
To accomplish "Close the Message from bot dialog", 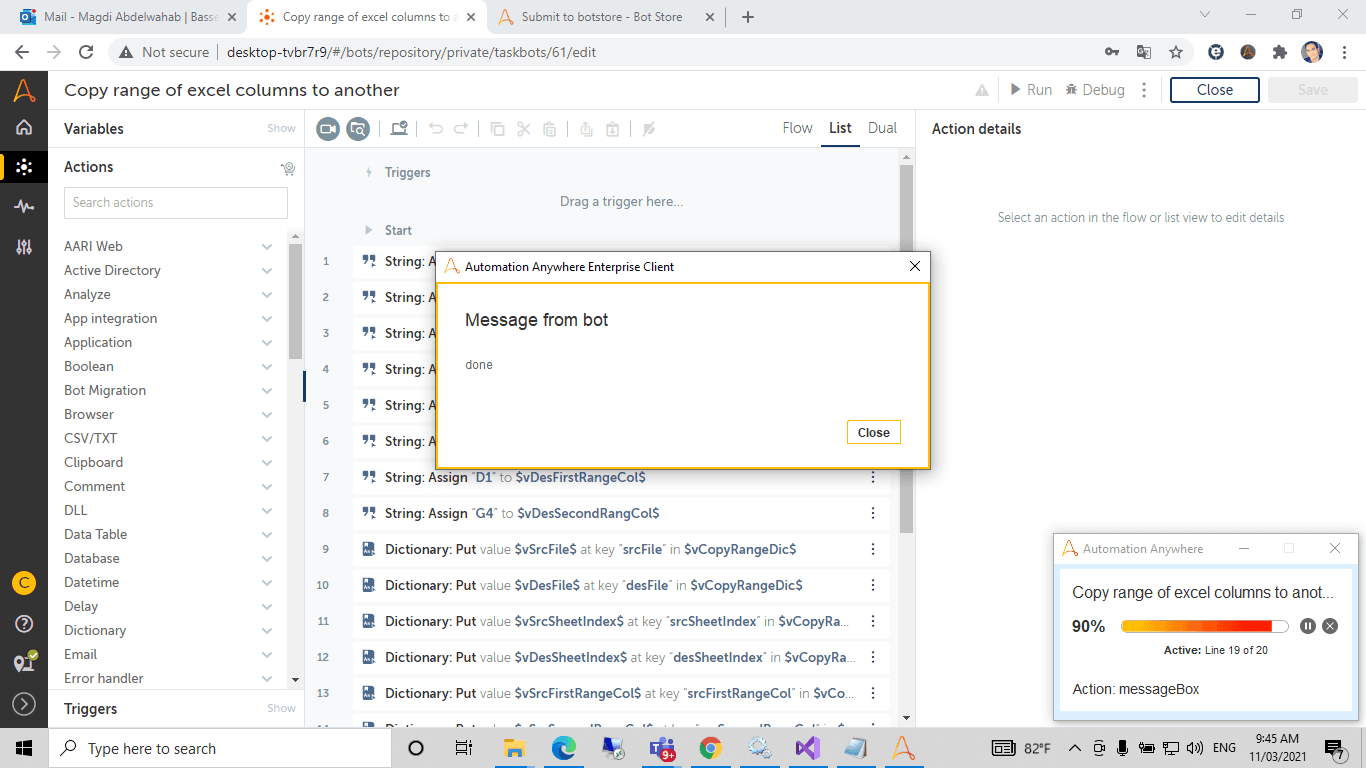I will tap(873, 432).
